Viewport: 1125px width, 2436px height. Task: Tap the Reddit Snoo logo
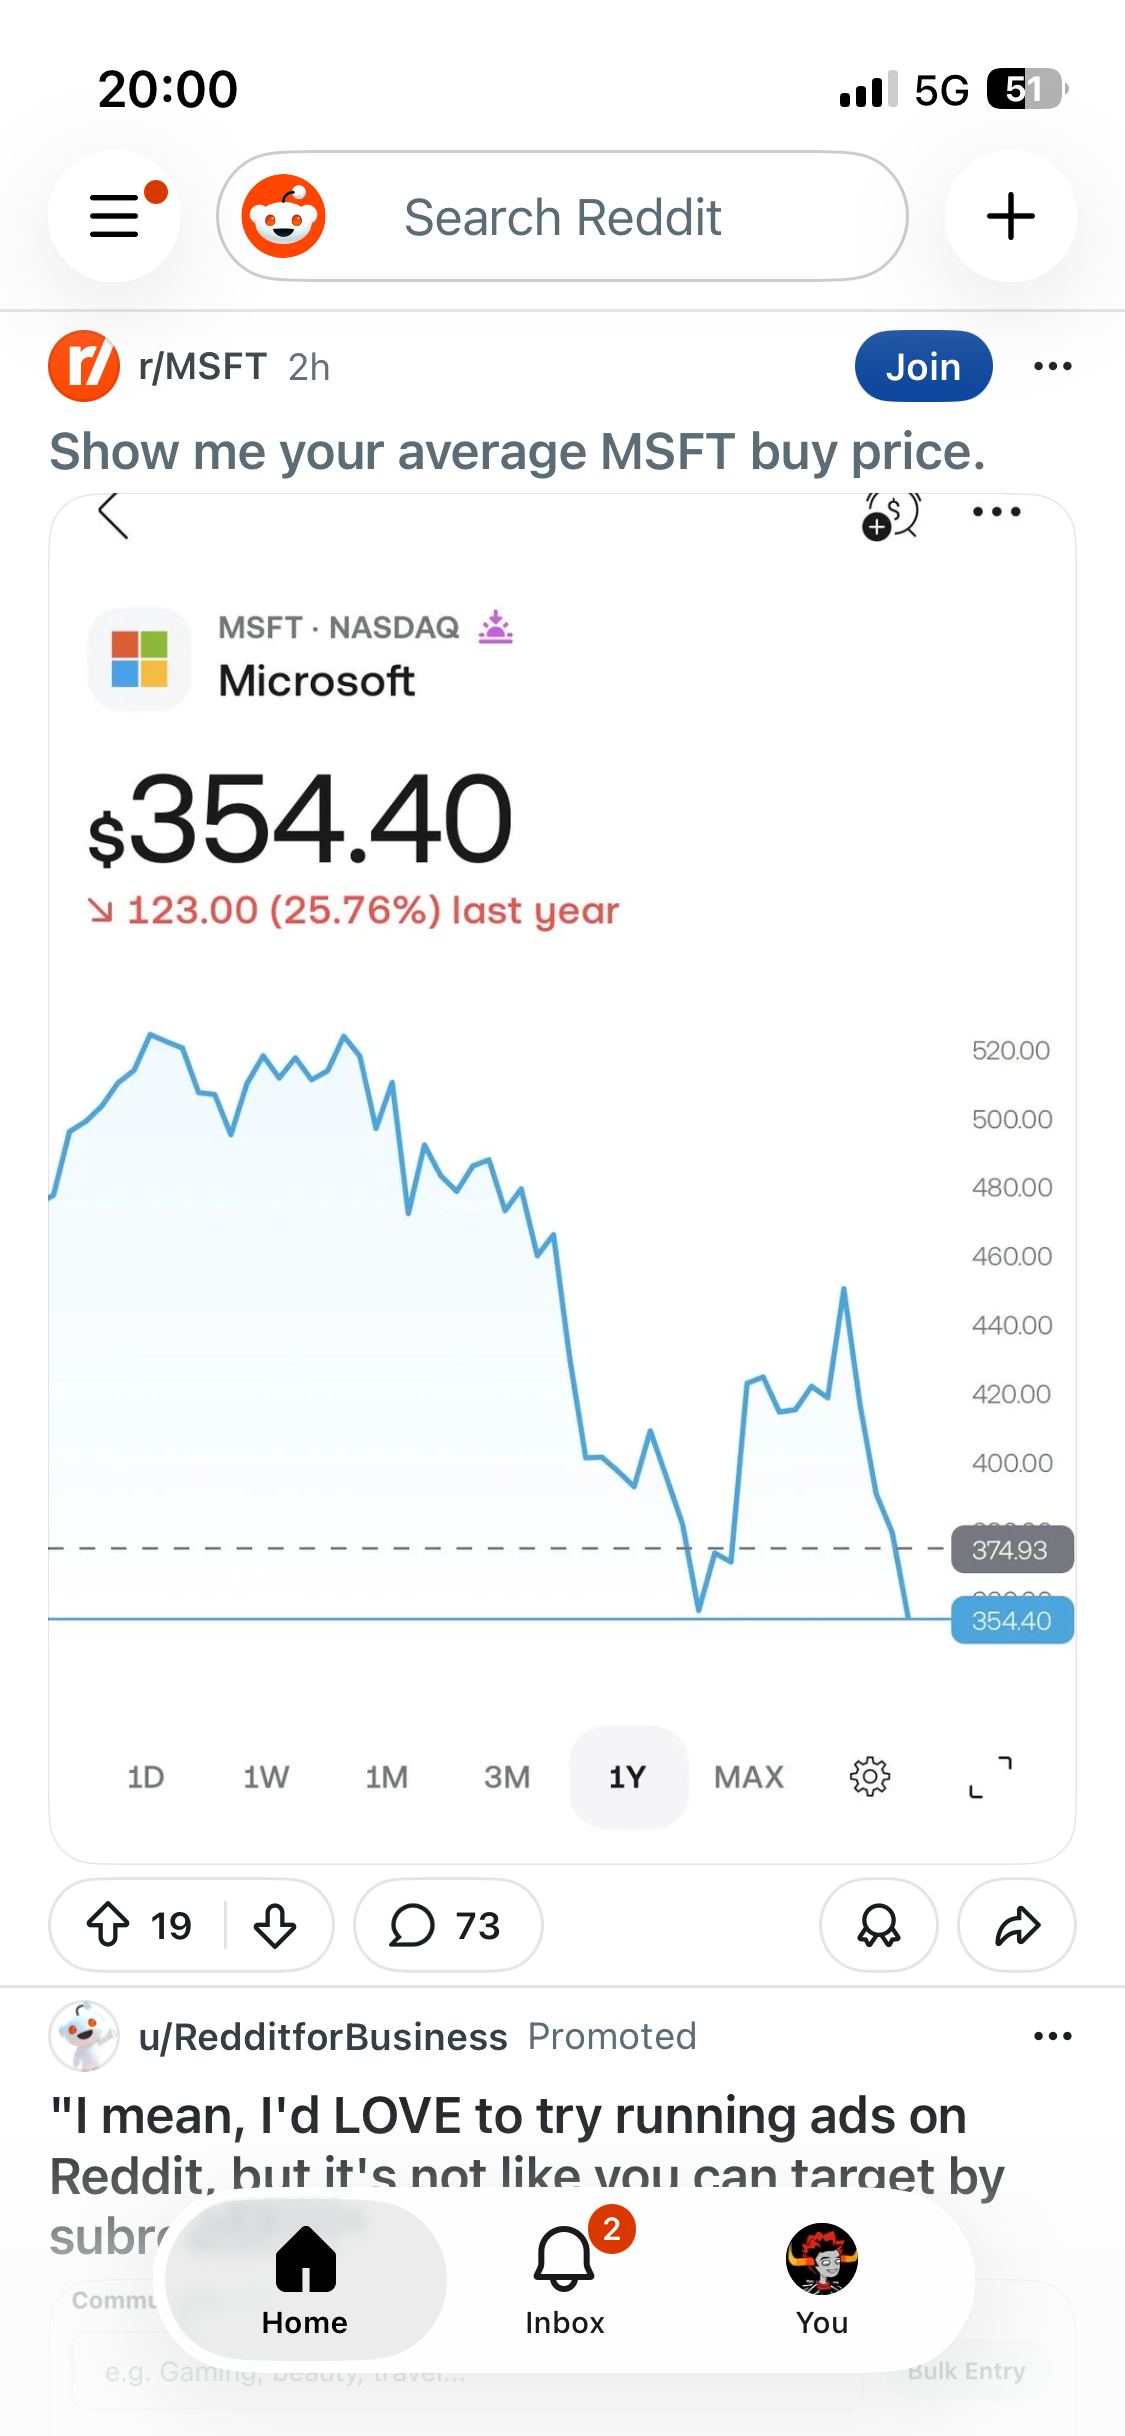click(x=284, y=216)
